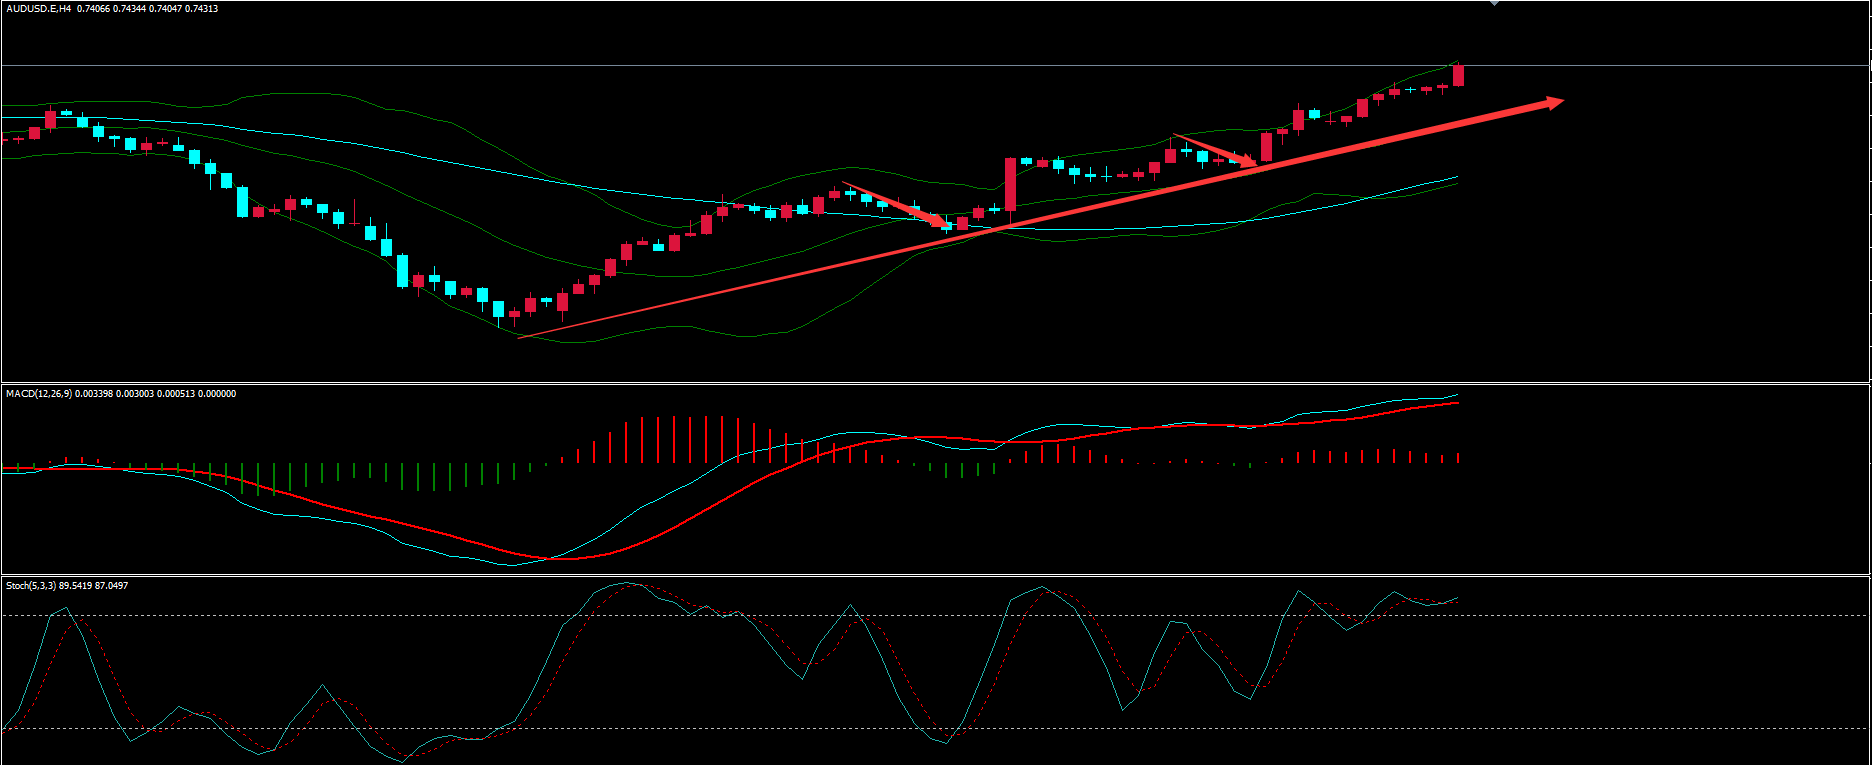Click the first short downward red arrowhead
Viewport: 1872px width, 765px height.
click(x=942, y=221)
